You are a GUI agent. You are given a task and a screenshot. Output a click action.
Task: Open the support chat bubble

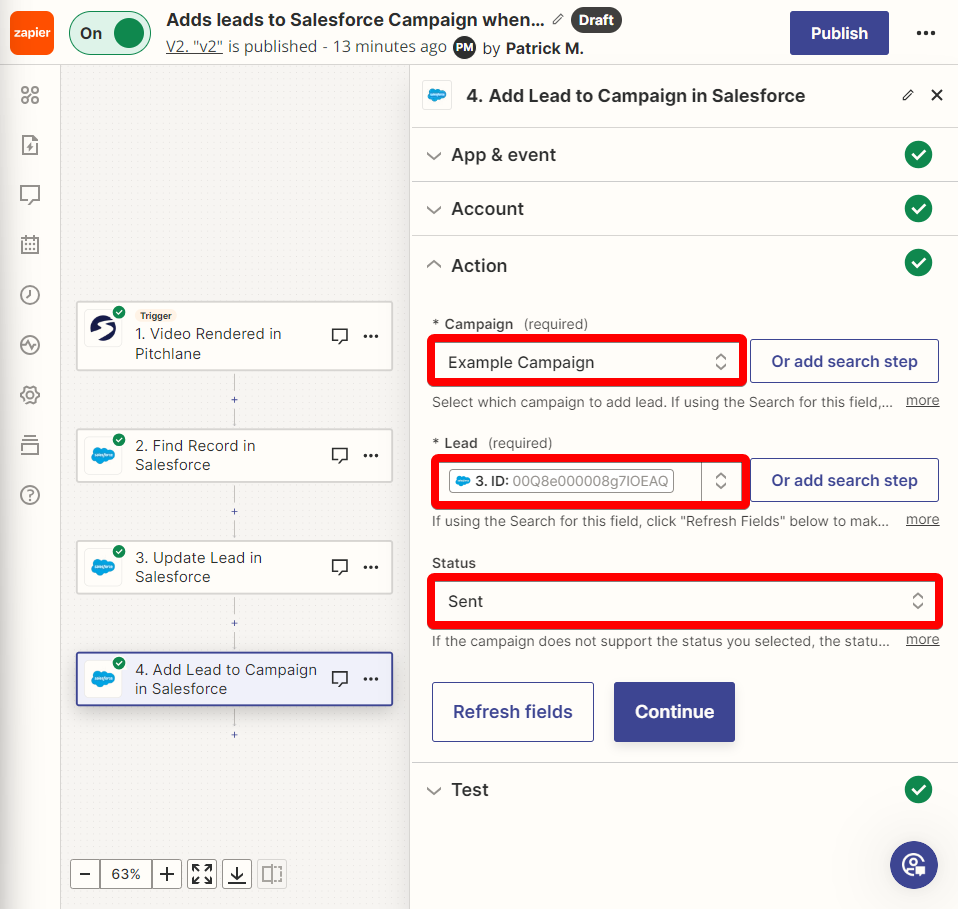coord(914,865)
